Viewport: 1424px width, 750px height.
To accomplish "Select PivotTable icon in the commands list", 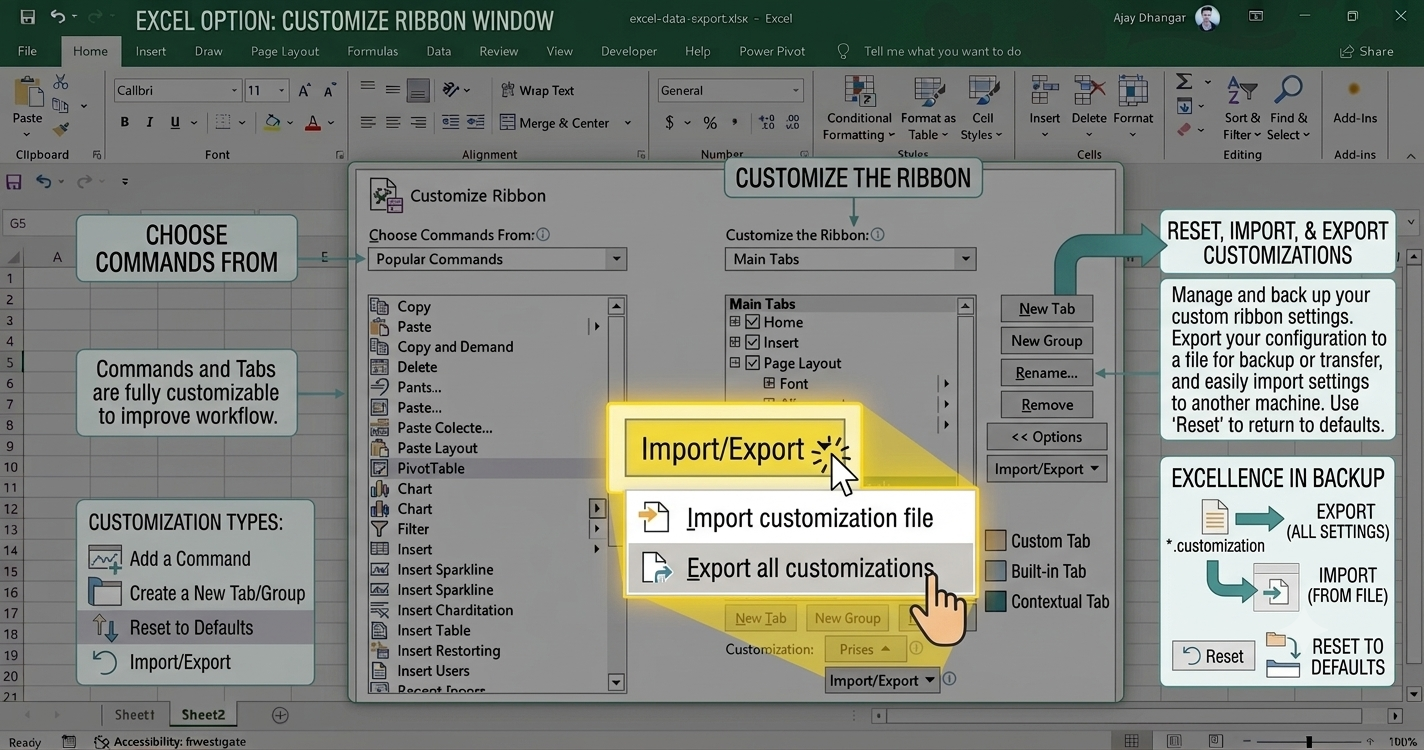I will click(379, 468).
